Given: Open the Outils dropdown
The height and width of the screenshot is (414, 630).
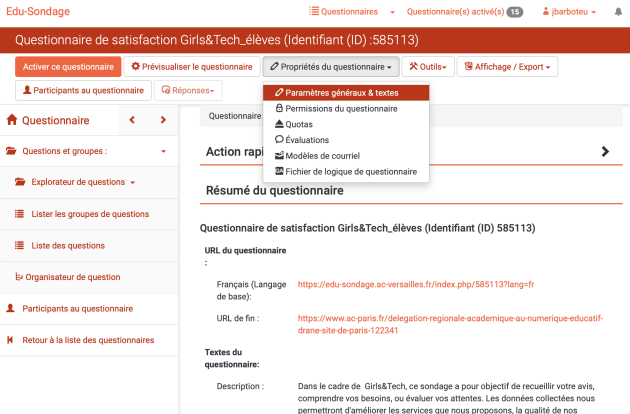Looking at the screenshot, I should pyautogui.click(x=428, y=67).
